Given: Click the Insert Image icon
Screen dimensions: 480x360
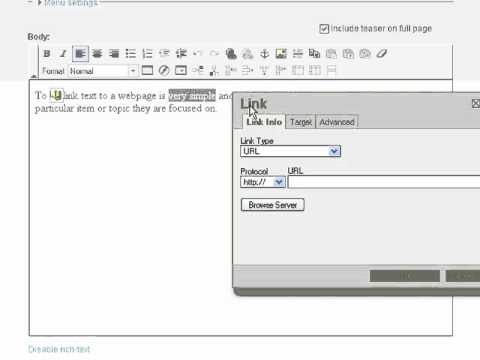Looking at the screenshot, I should click(281, 54).
